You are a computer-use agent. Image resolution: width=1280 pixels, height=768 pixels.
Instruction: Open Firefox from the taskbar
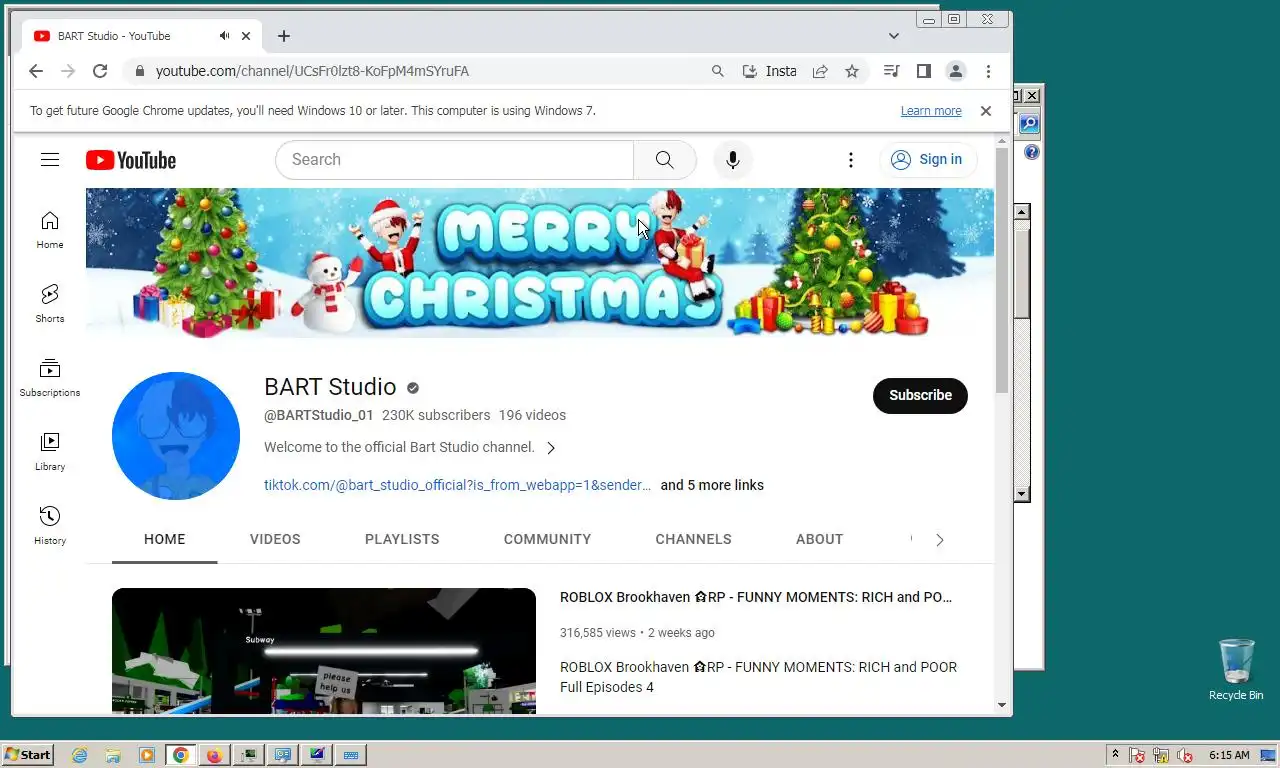[214, 755]
